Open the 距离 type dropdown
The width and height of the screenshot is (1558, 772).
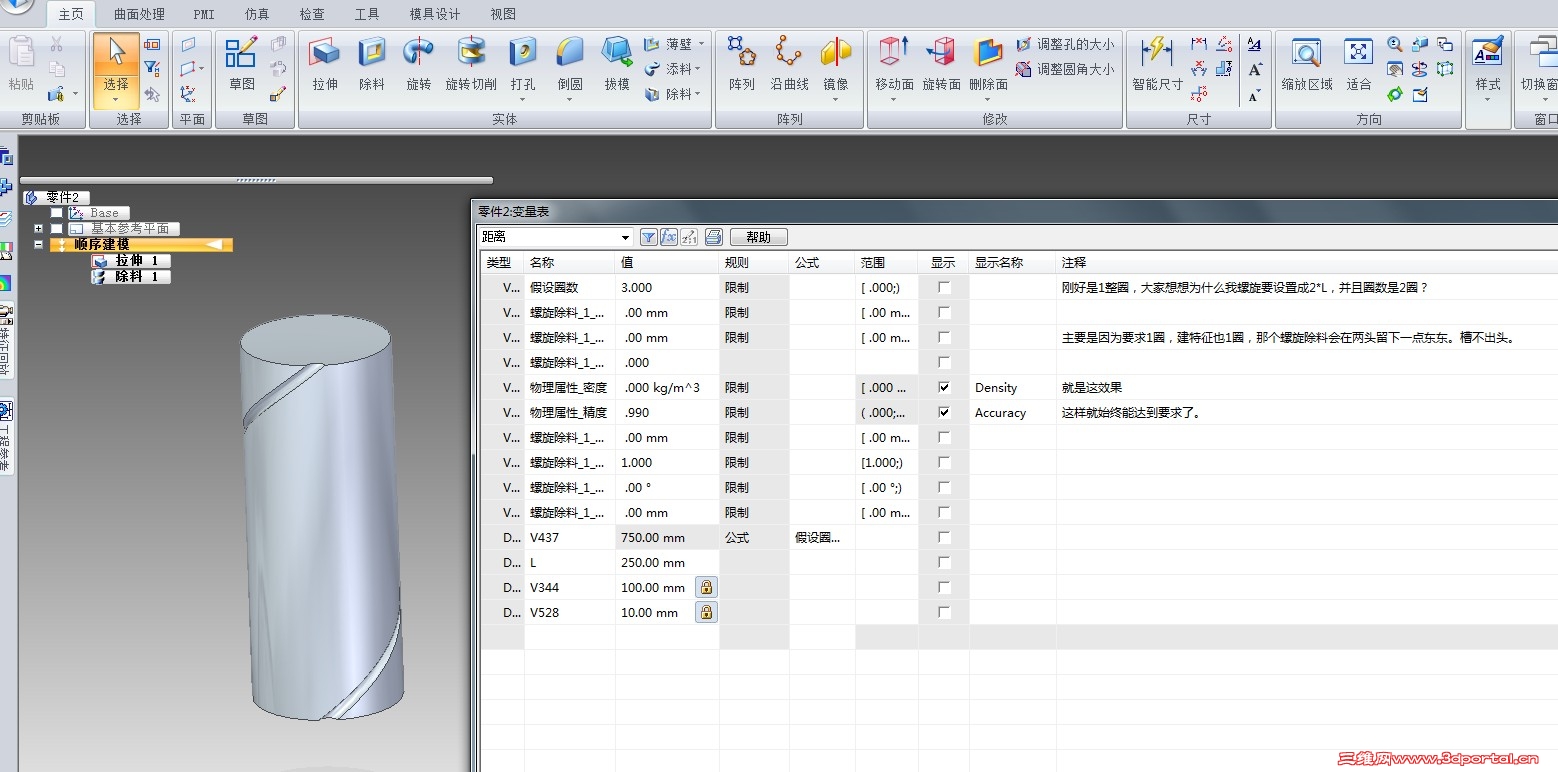coord(625,237)
